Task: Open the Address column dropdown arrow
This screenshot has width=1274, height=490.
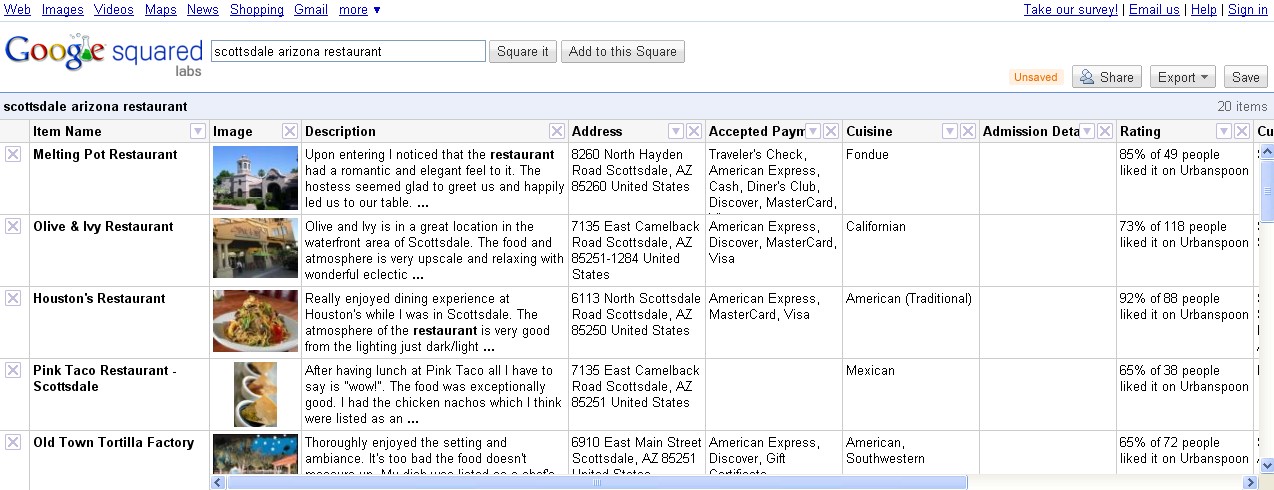Action: (676, 131)
